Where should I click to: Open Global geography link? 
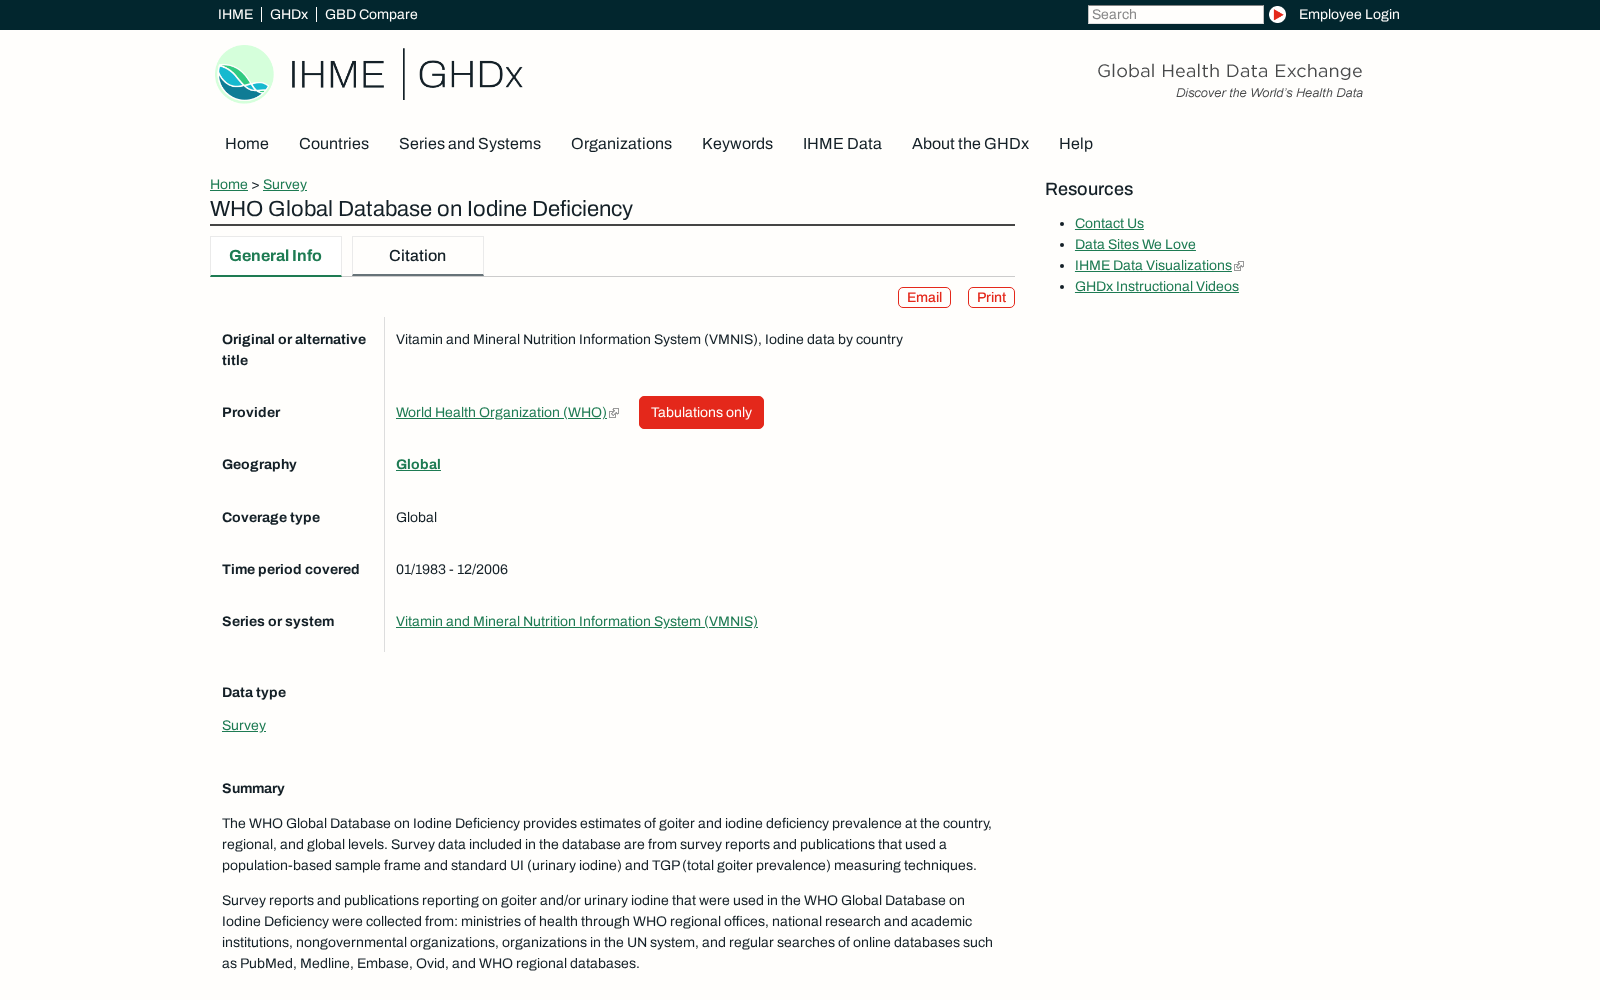click(418, 465)
